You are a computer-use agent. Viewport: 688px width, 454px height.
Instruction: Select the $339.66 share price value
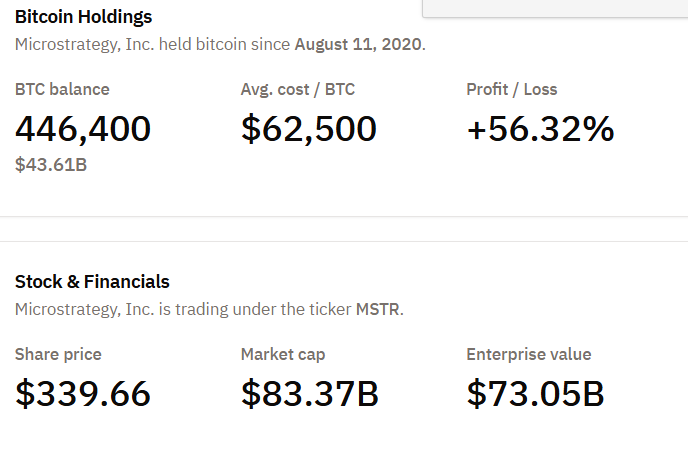83,394
